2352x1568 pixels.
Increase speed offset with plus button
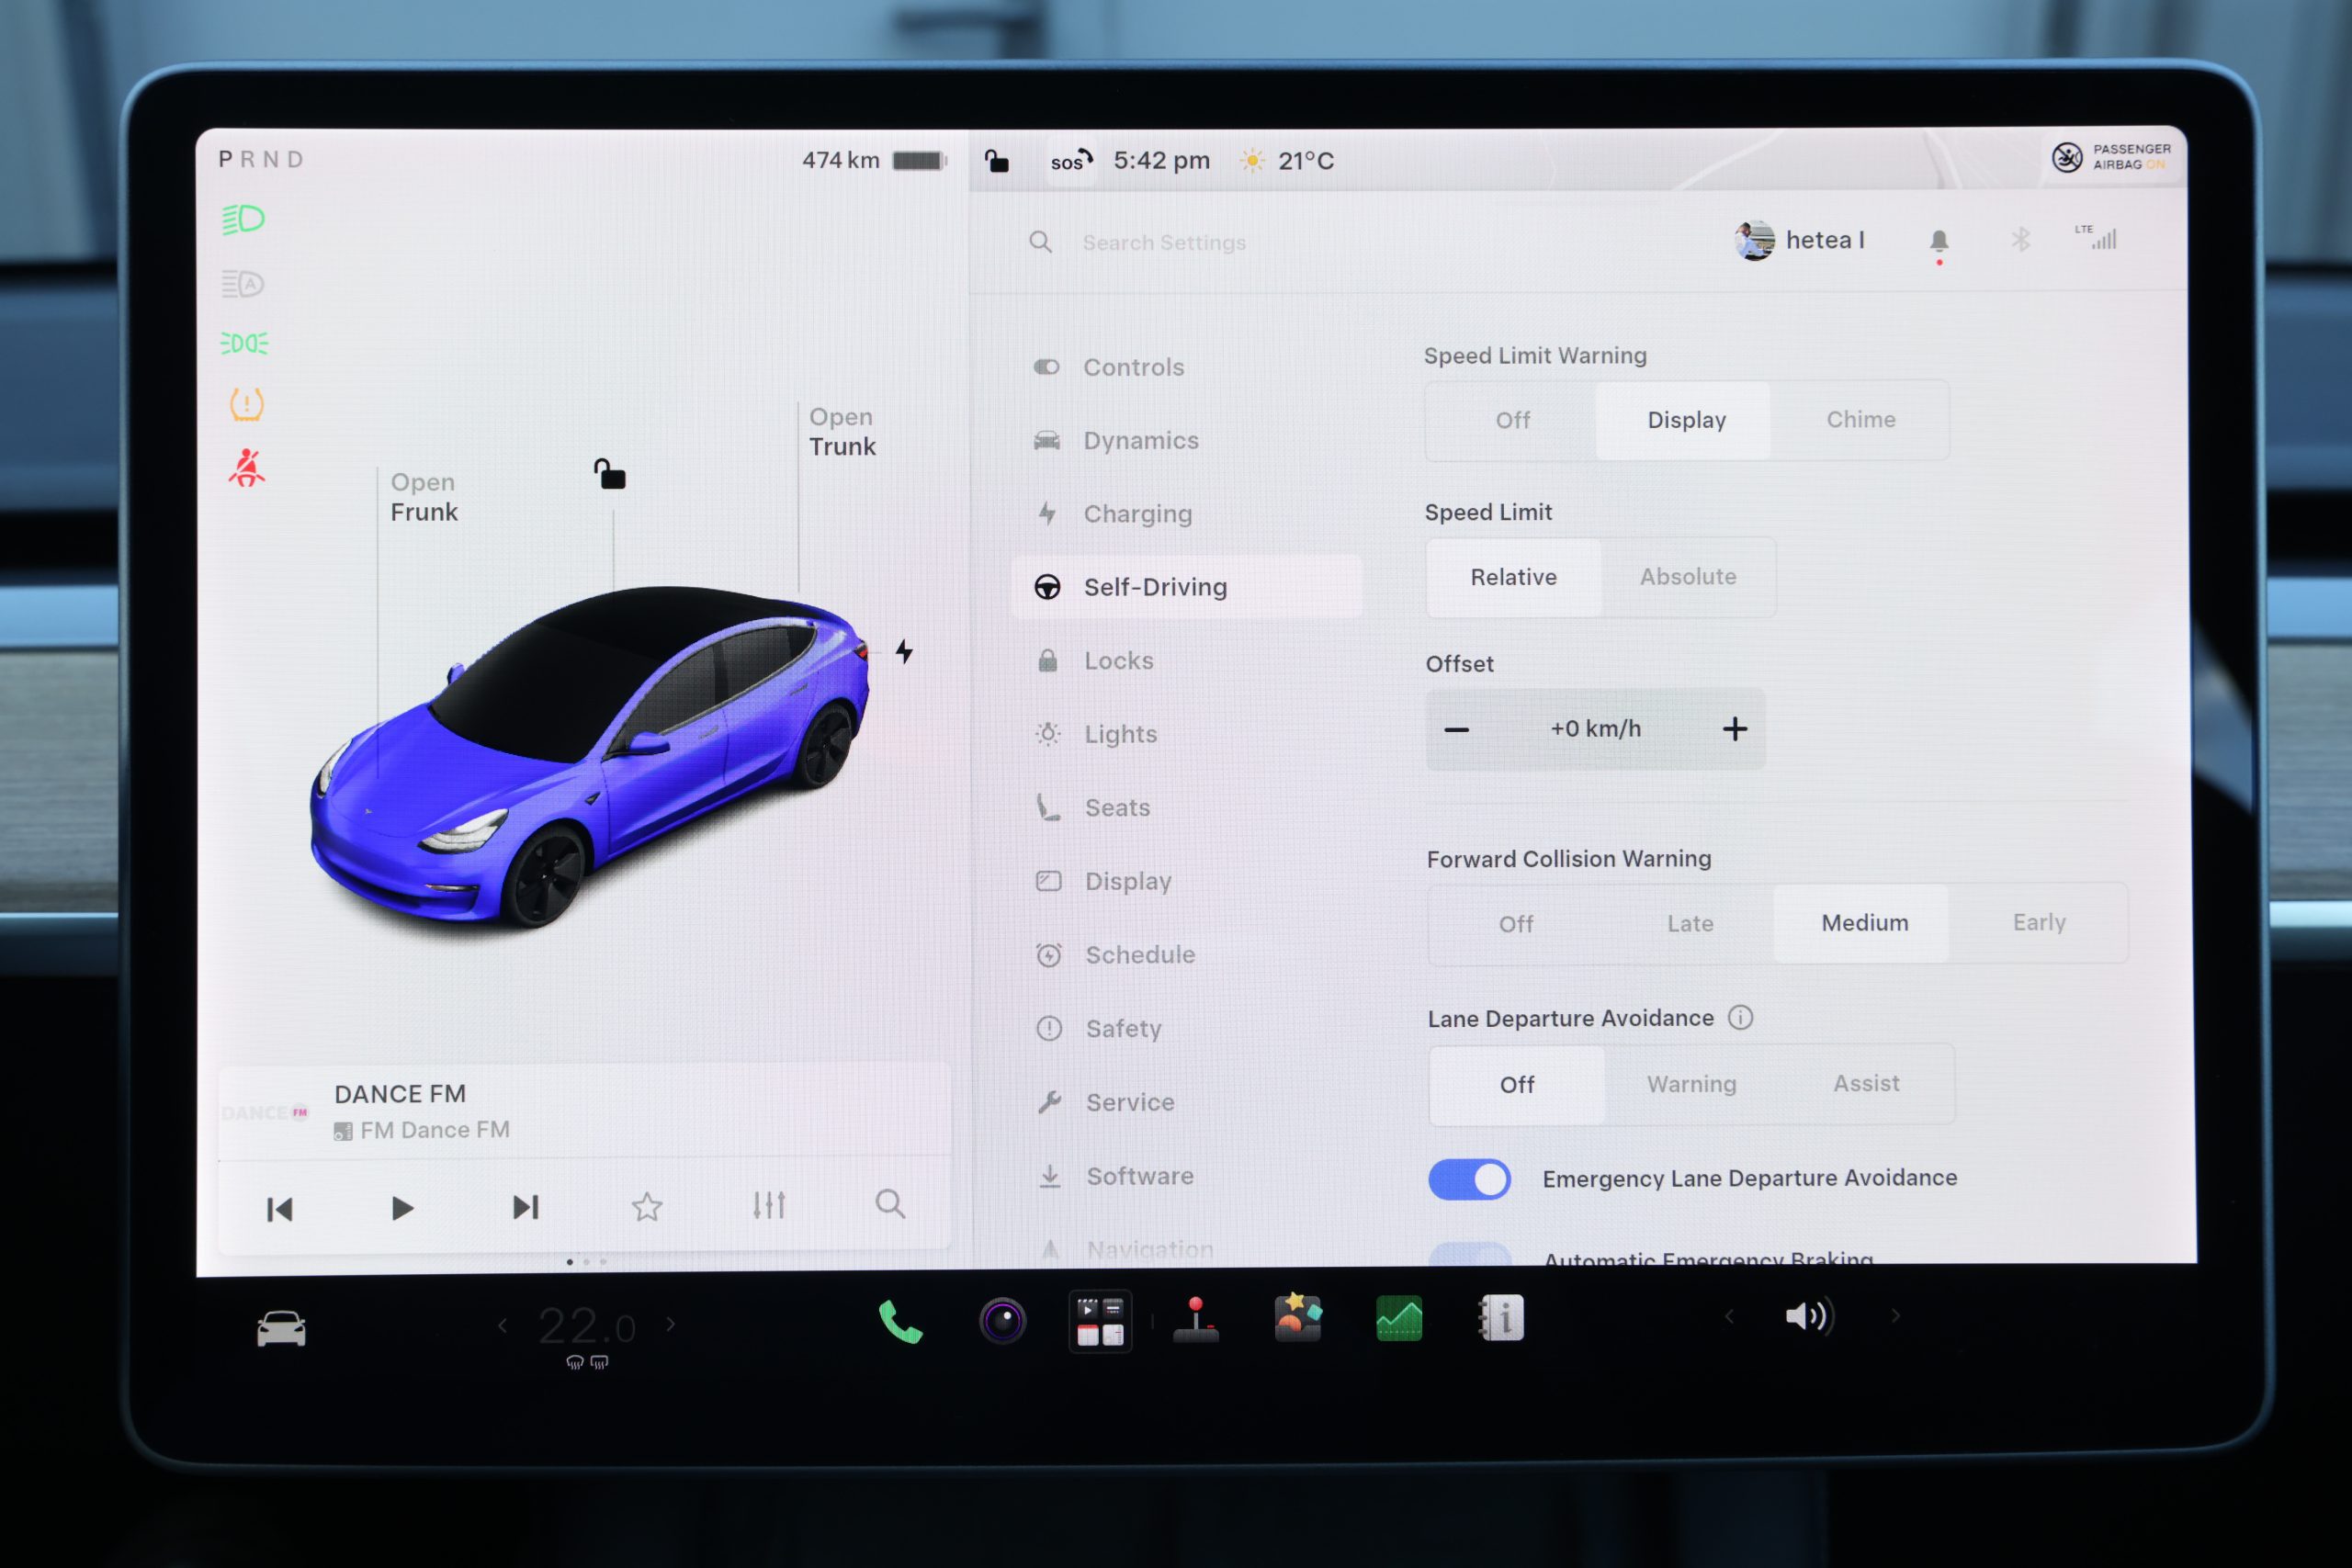1735,729
